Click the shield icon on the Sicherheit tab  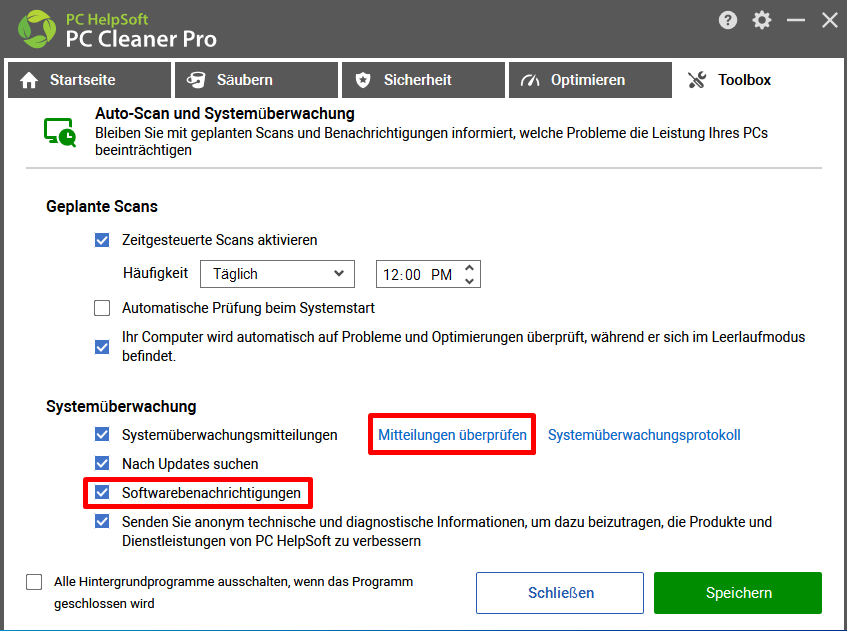pyautogui.click(x=363, y=80)
